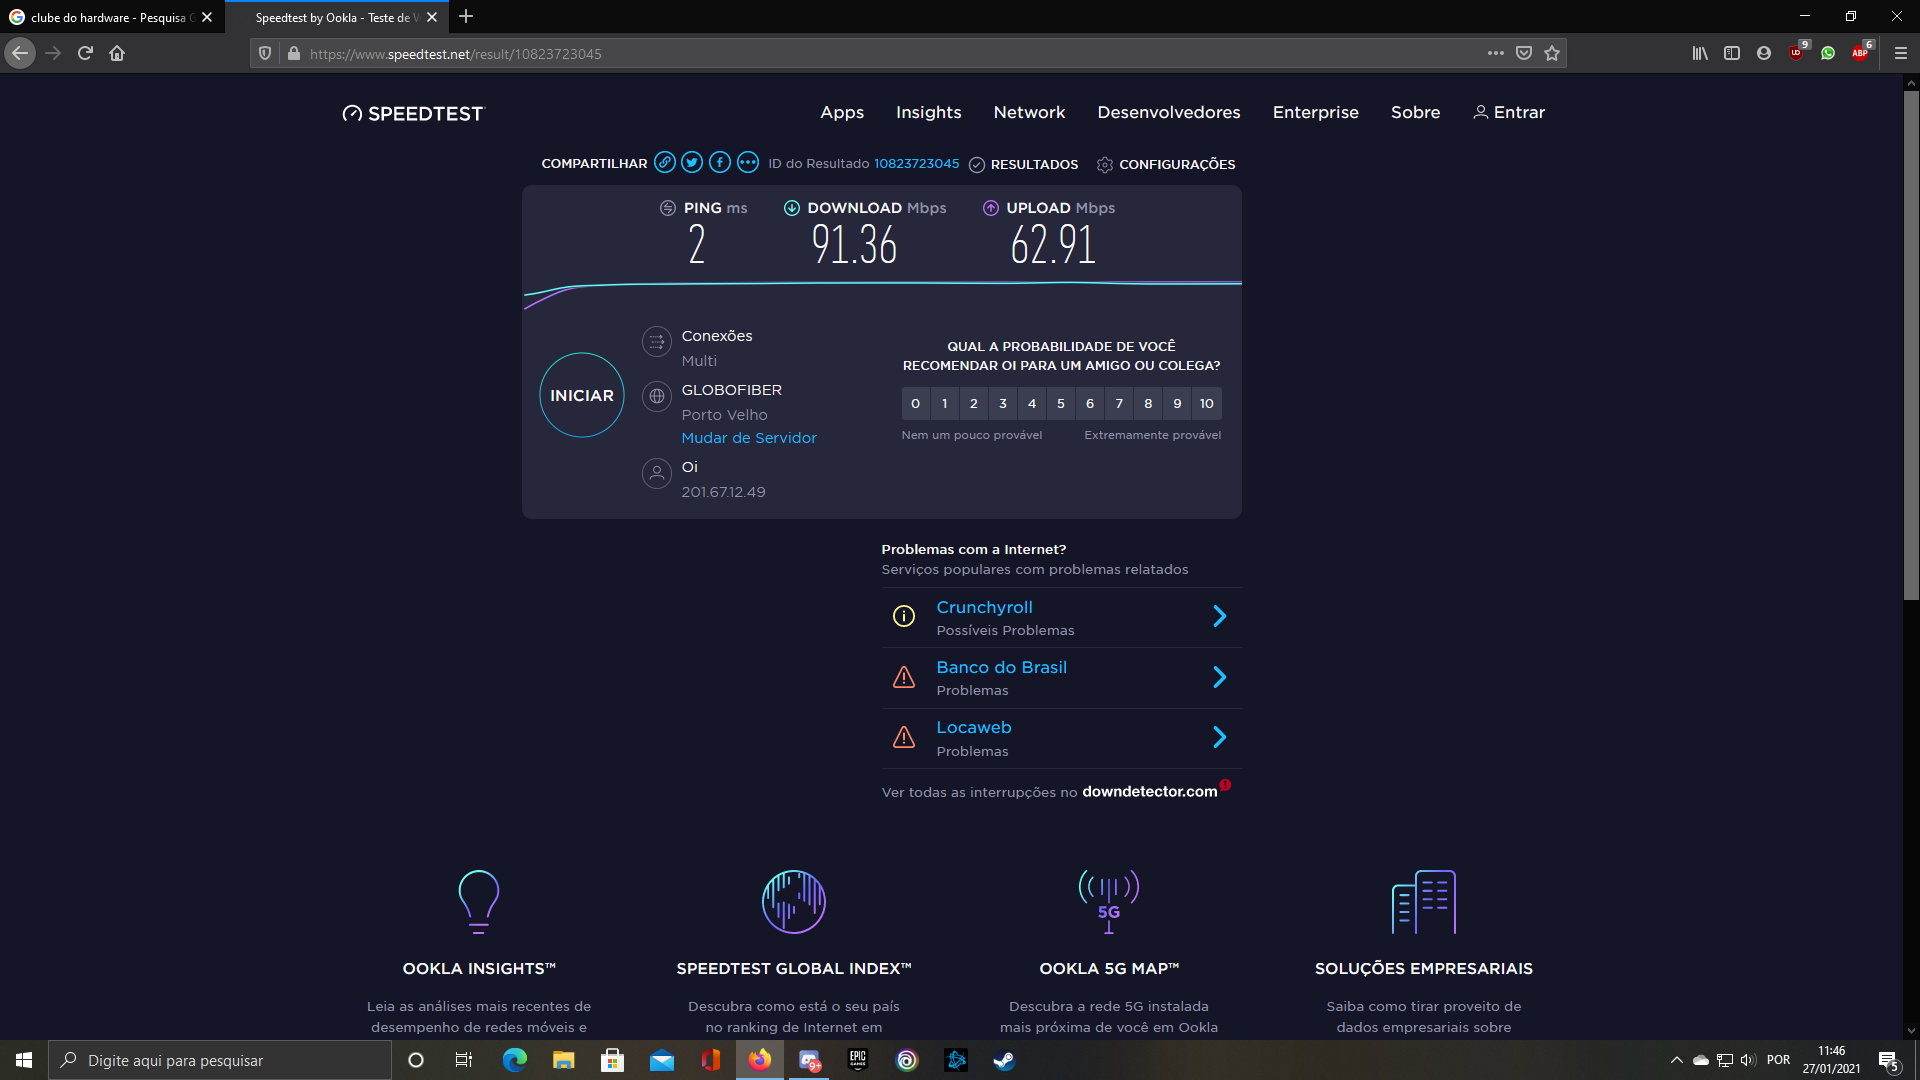
Task: Click the page vertical scrollbar
Action: (1911, 345)
